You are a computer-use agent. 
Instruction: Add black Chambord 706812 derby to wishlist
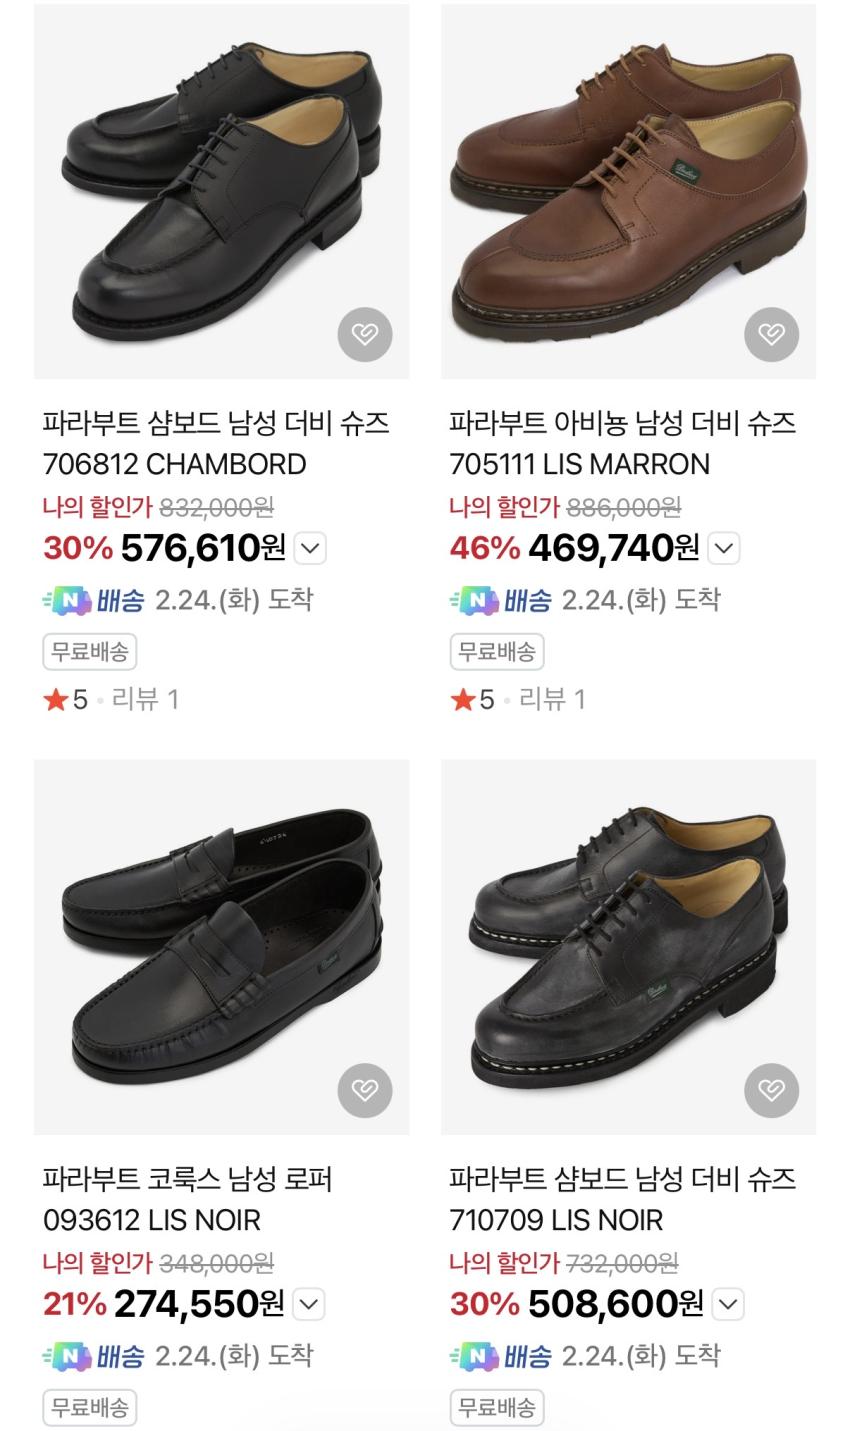pos(365,334)
